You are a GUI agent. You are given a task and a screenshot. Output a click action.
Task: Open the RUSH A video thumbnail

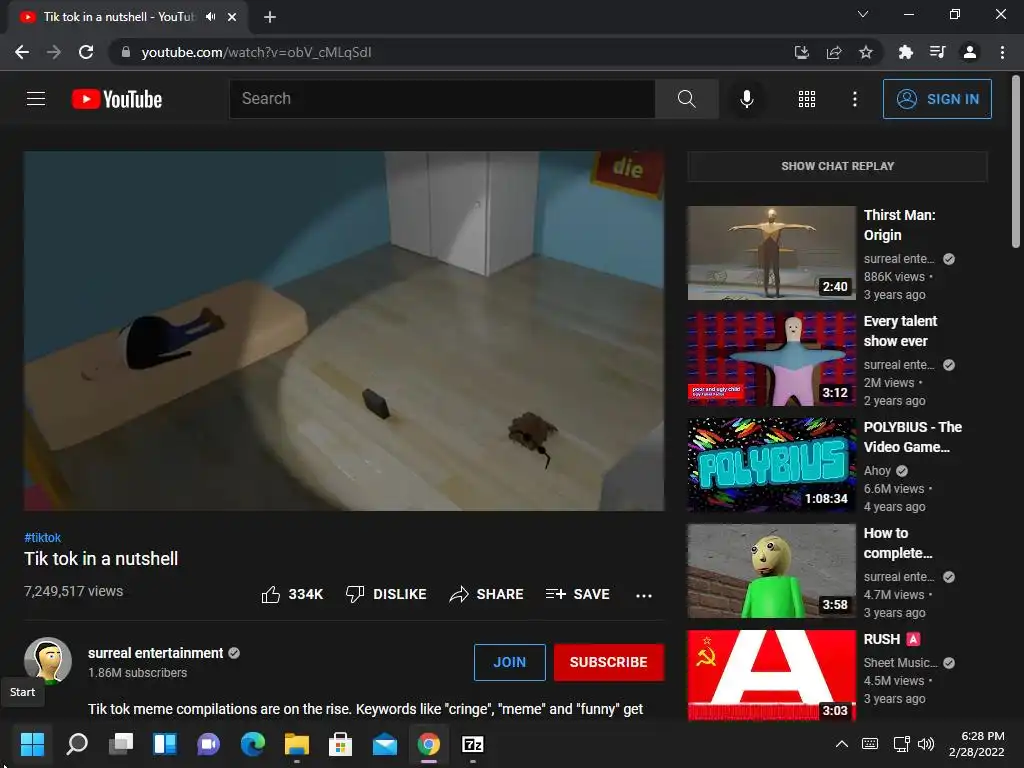point(771,675)
